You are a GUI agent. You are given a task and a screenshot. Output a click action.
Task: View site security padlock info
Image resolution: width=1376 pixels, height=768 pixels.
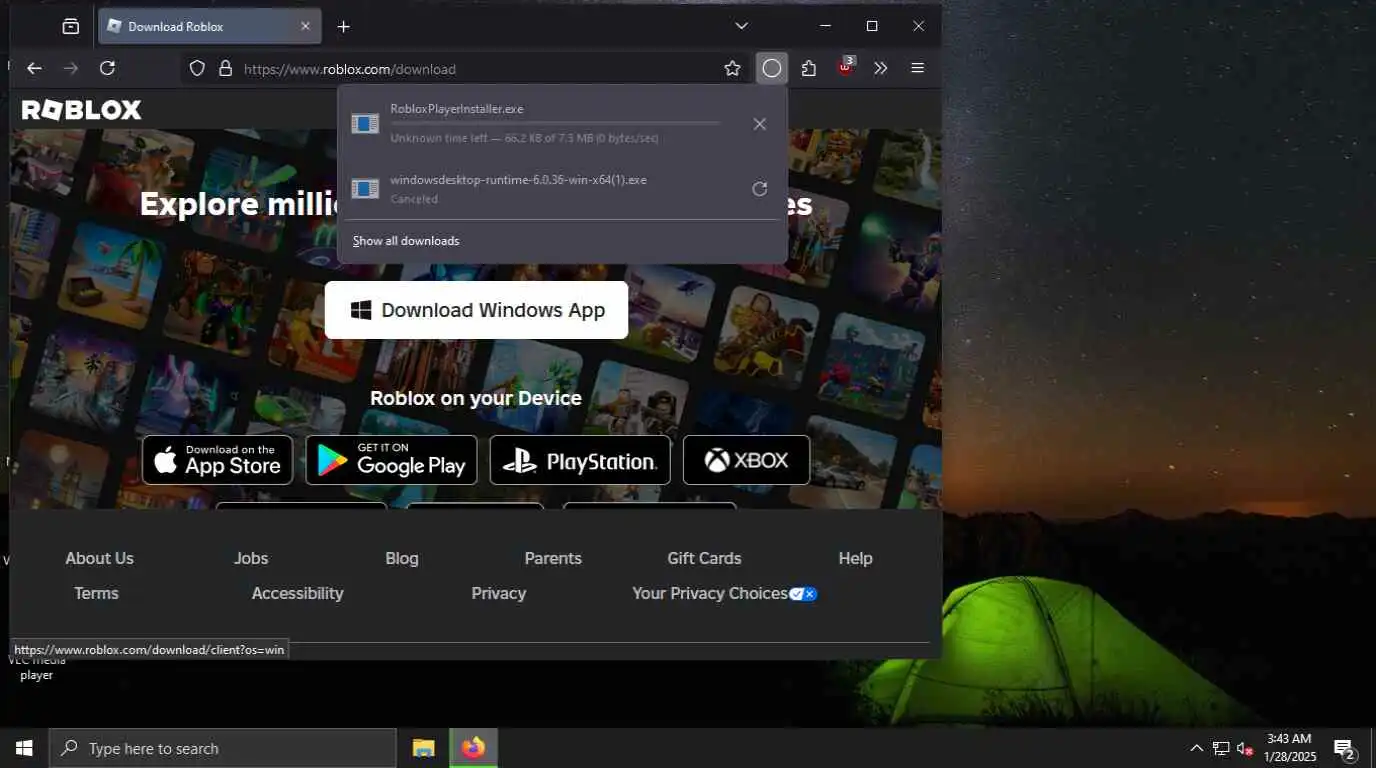coord(225,68)
